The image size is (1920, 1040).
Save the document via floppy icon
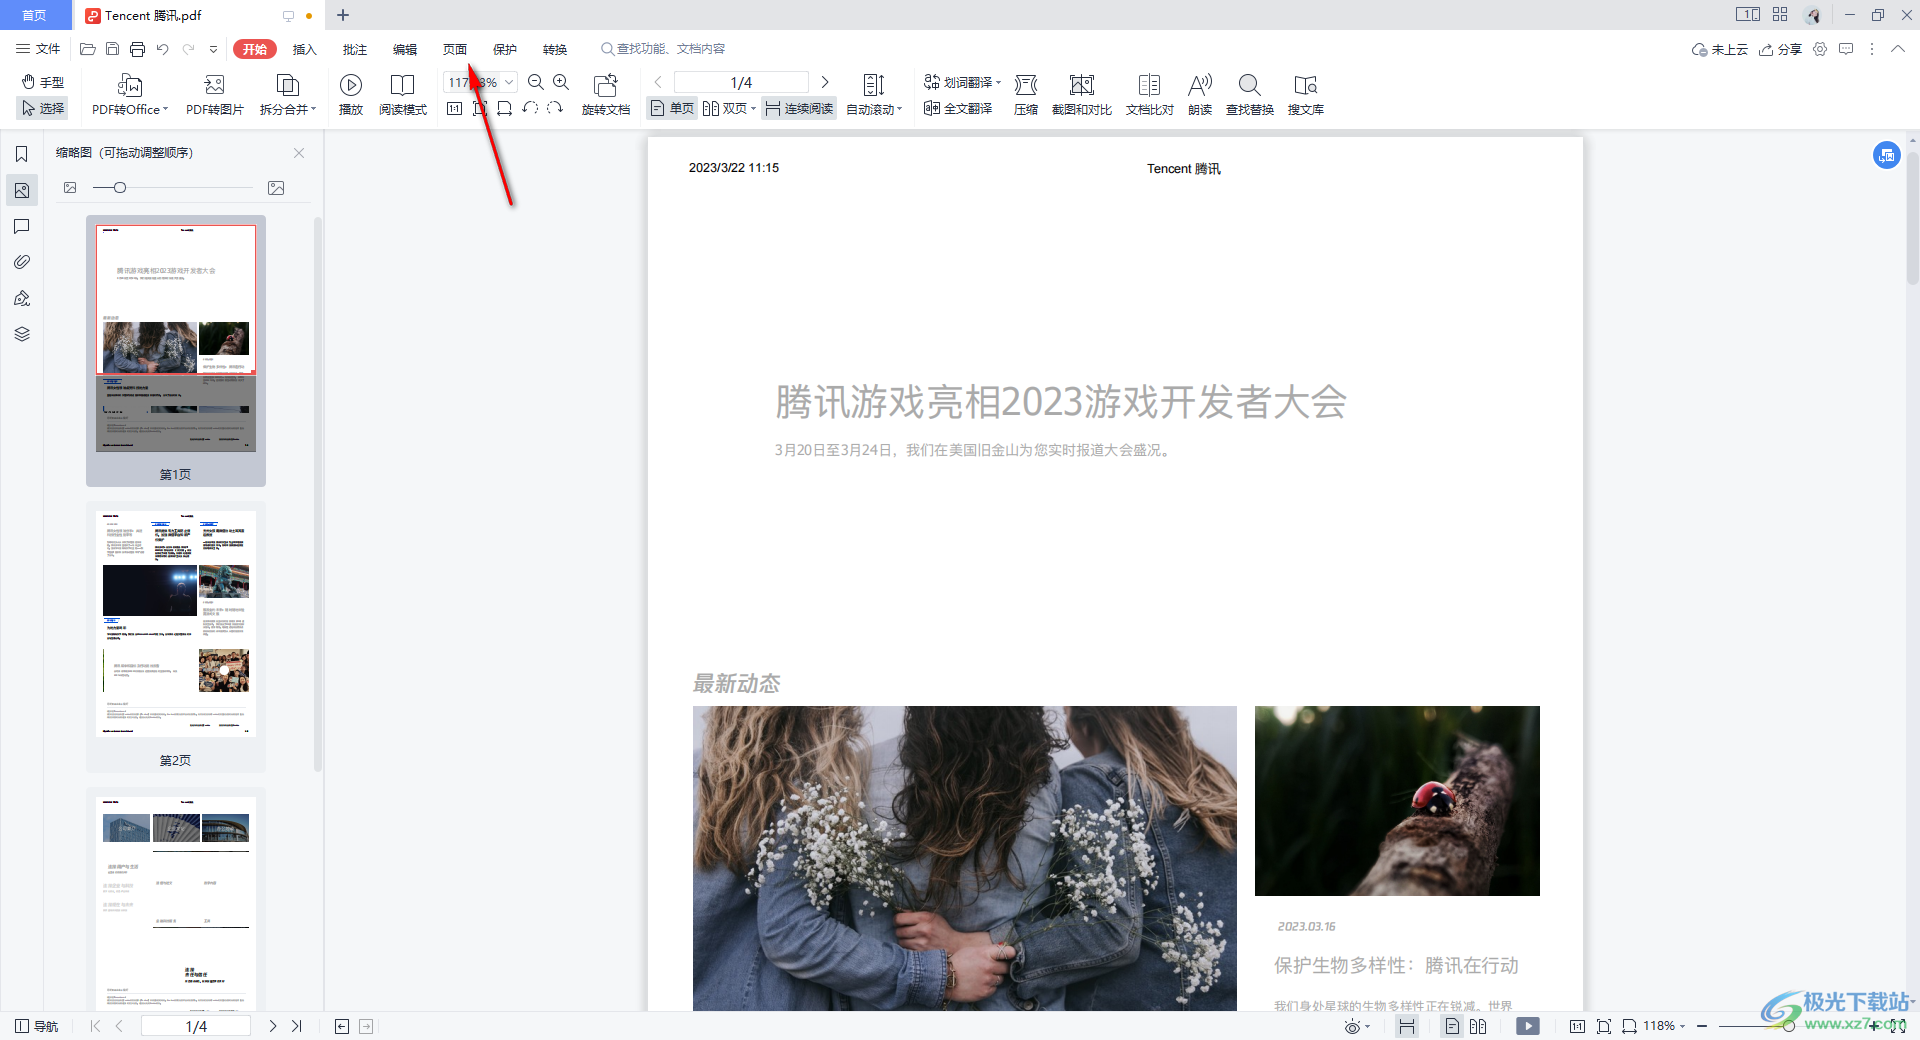[x=112, y=49]
